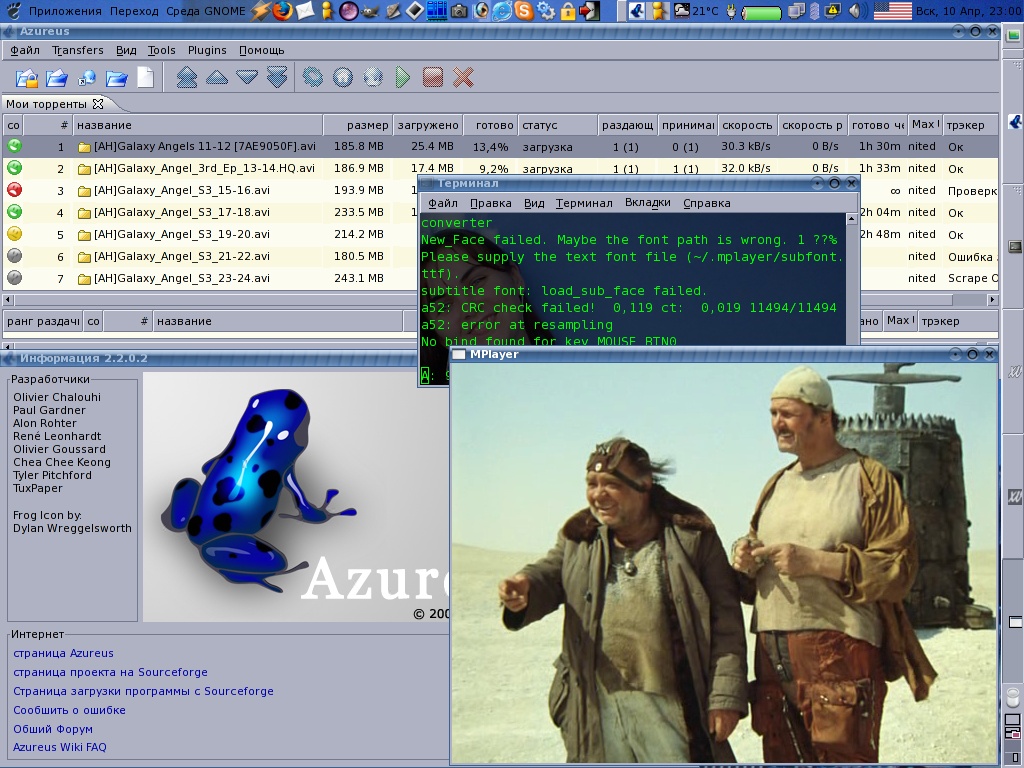Start torrent with the green play icon
Viewport: 1024px width, 768px height.
403,78
